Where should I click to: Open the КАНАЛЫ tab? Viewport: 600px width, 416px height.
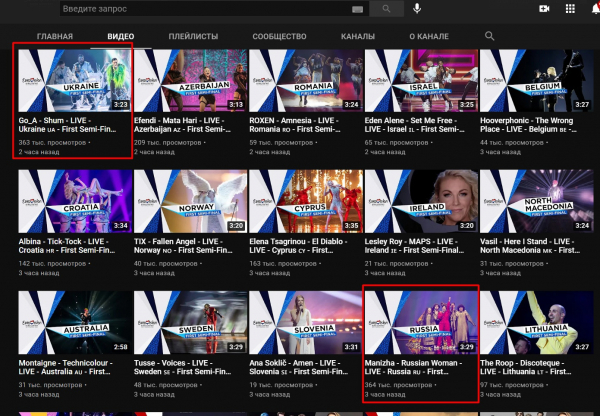tap(357, 36)
